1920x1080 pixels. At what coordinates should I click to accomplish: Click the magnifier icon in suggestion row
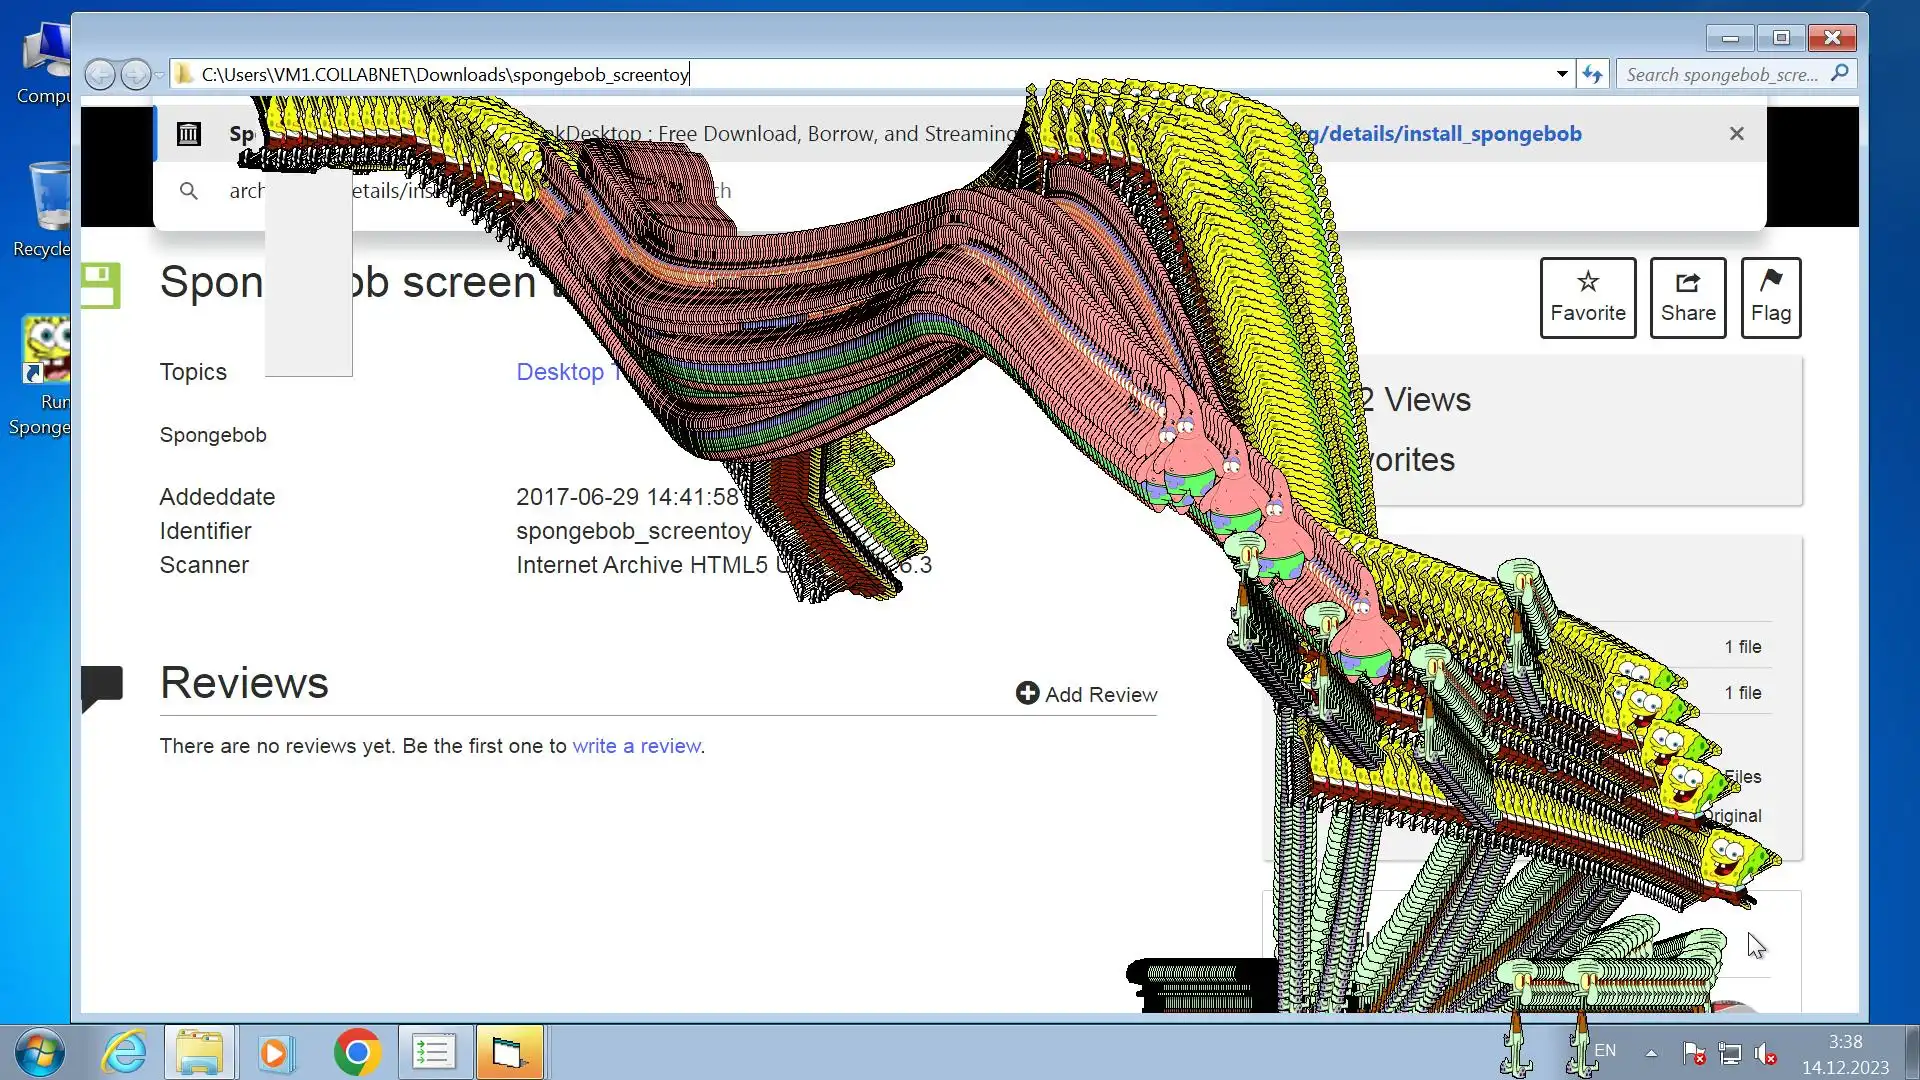189,191
